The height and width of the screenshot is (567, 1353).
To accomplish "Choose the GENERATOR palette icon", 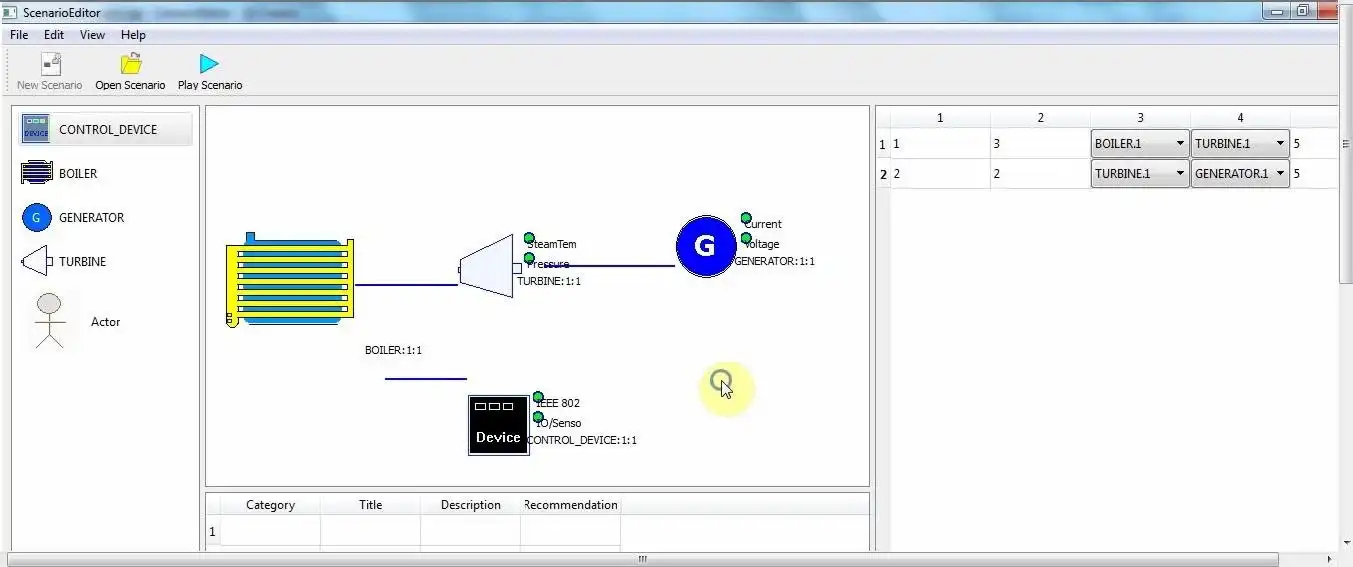I will pos(36,217).
